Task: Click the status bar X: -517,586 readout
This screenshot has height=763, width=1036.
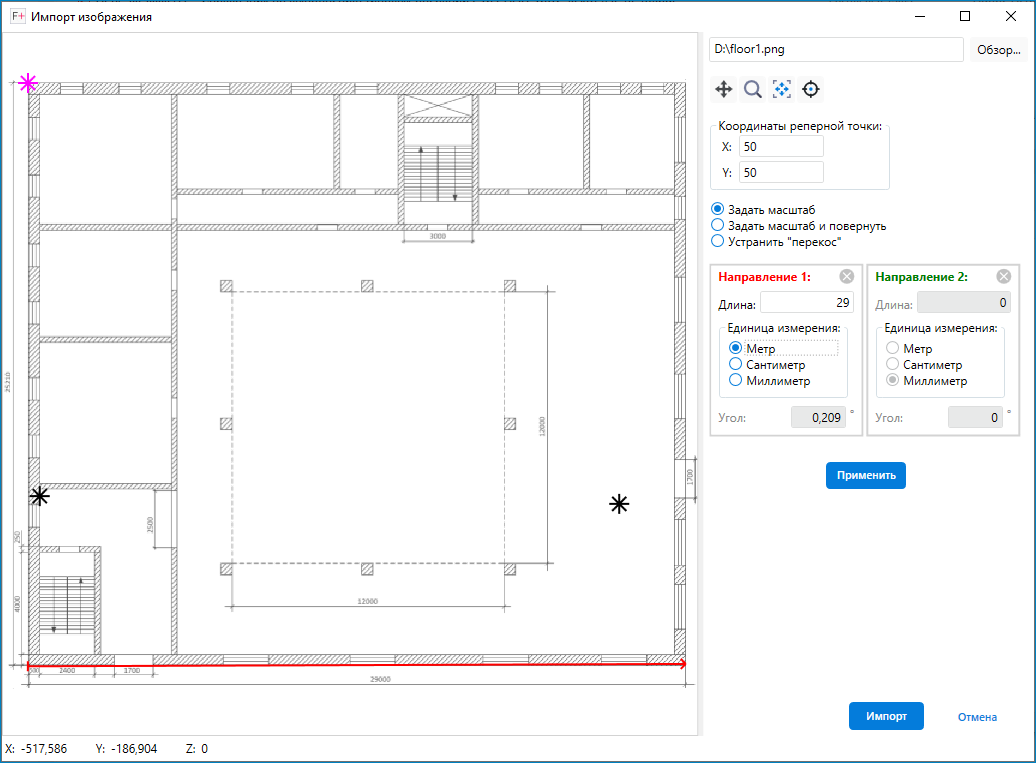Action: (36, 748)
